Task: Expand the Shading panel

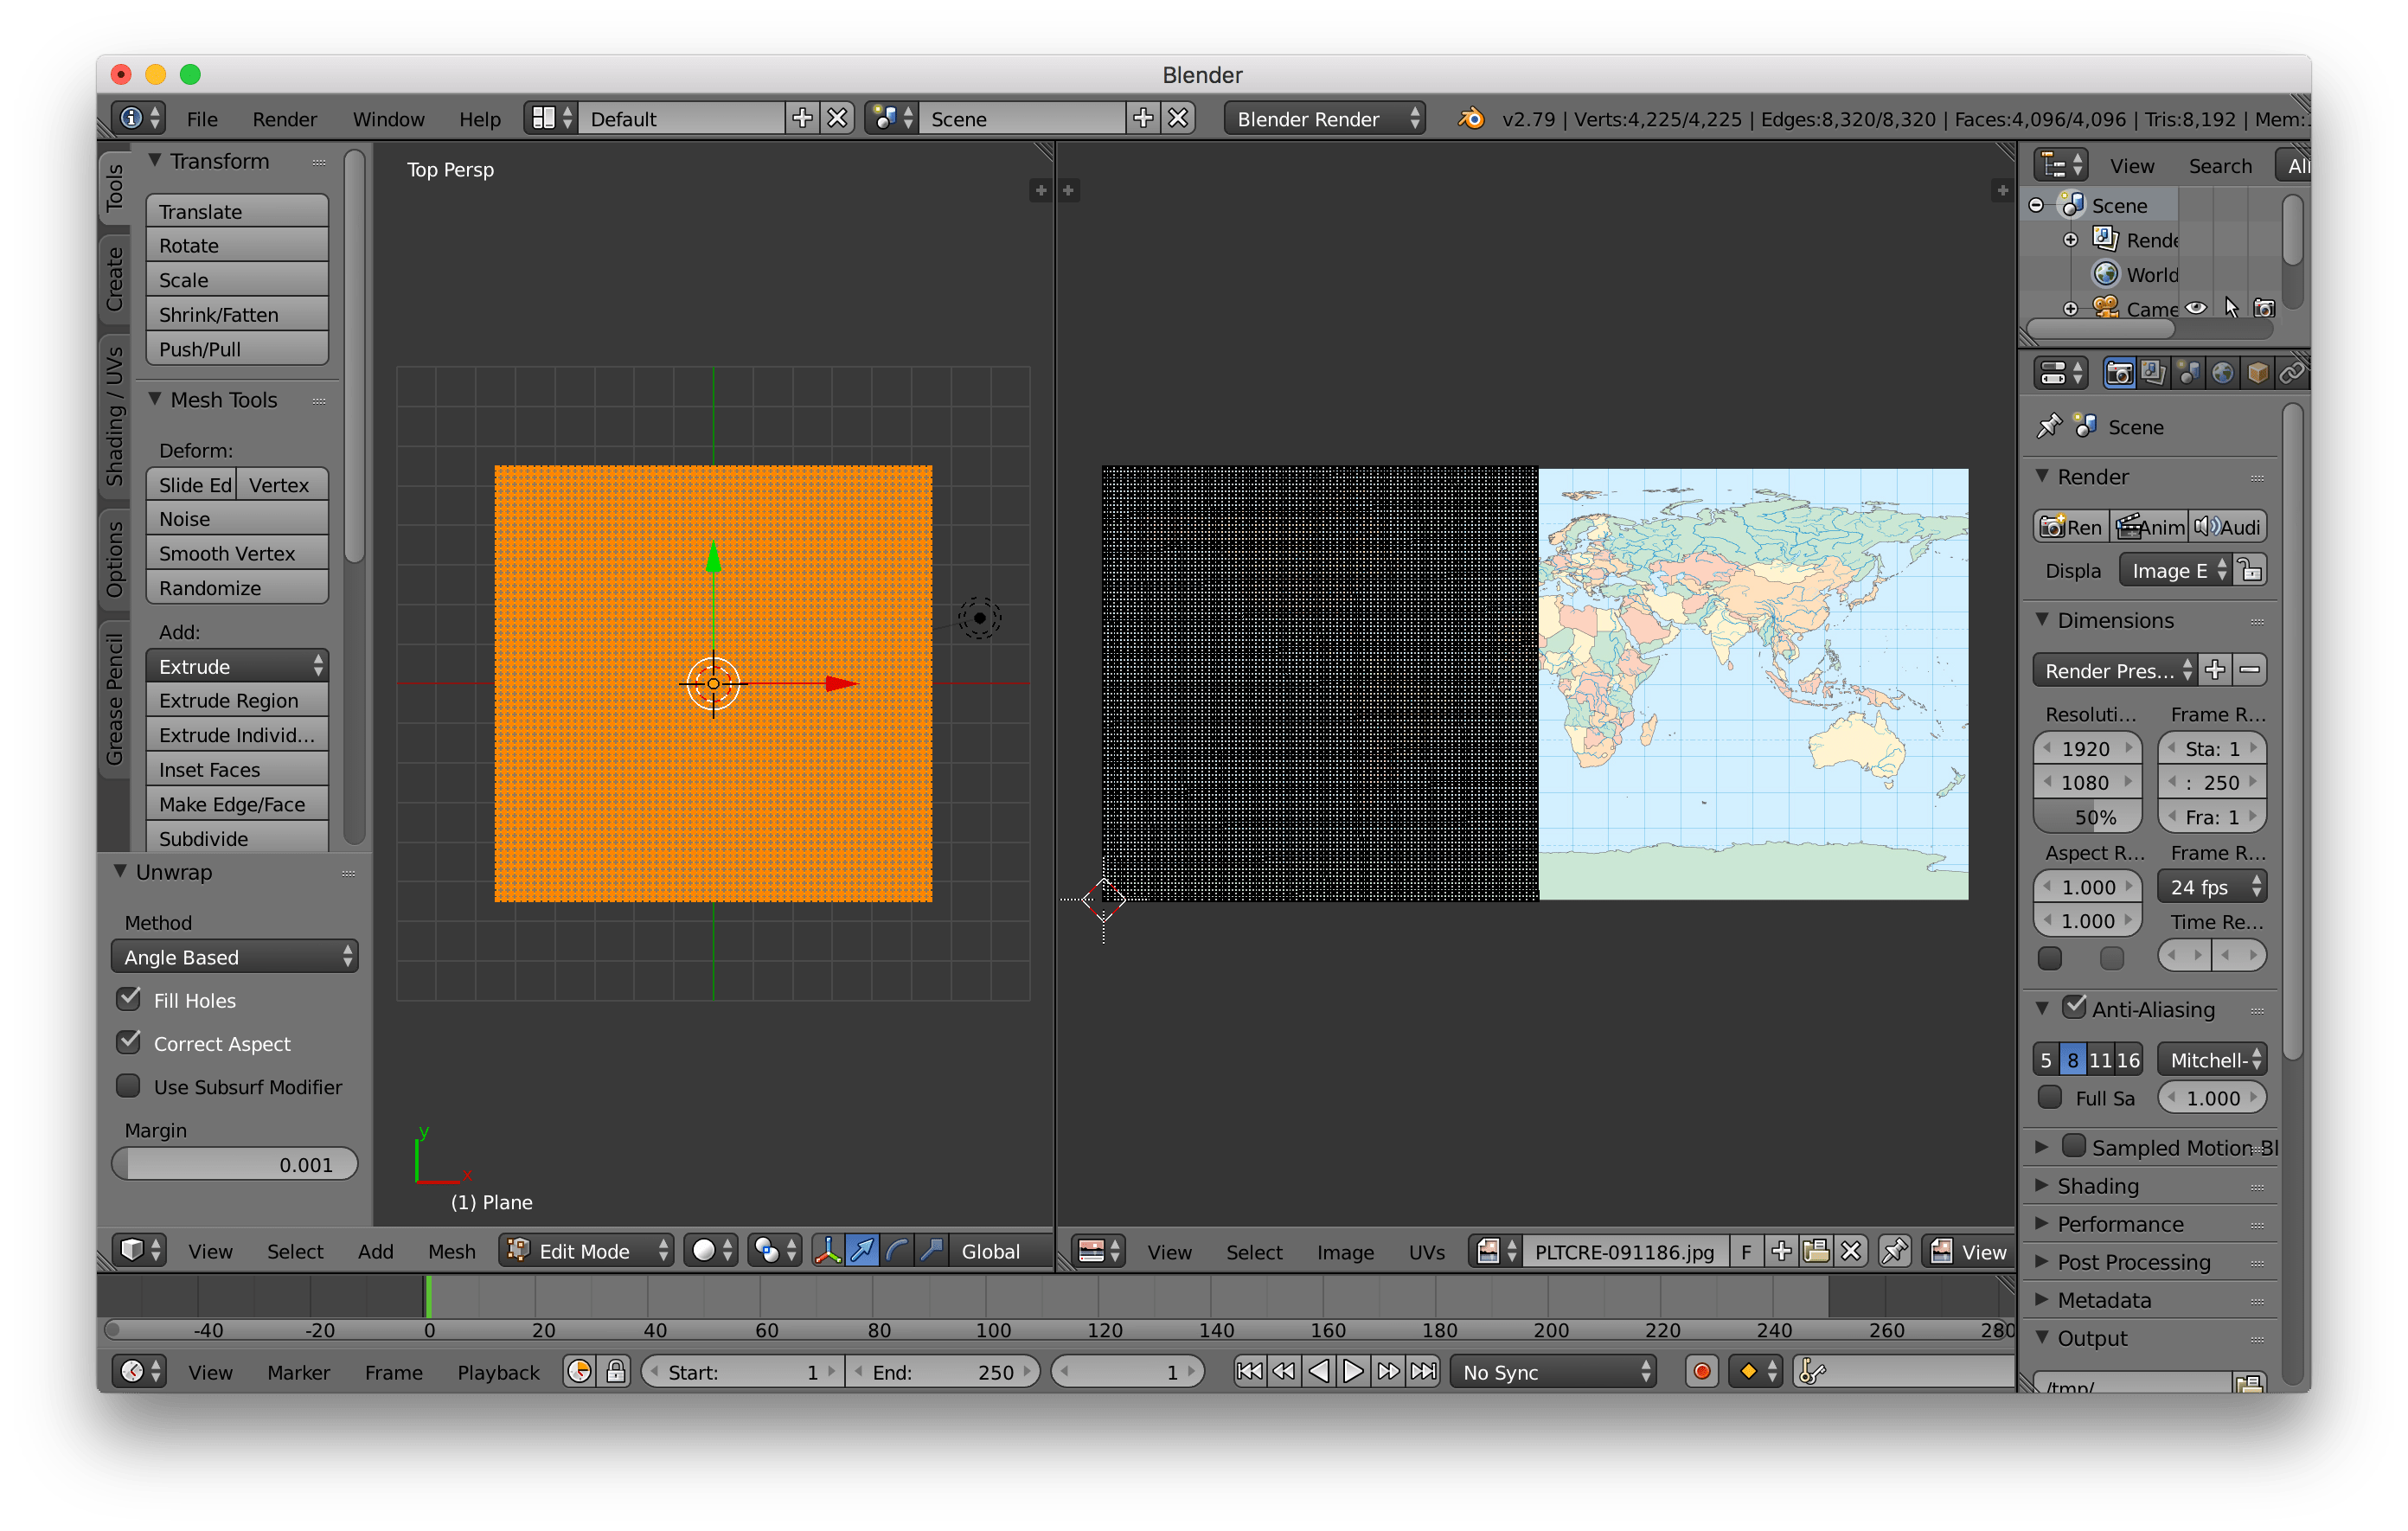Action: point(2097,1186)
